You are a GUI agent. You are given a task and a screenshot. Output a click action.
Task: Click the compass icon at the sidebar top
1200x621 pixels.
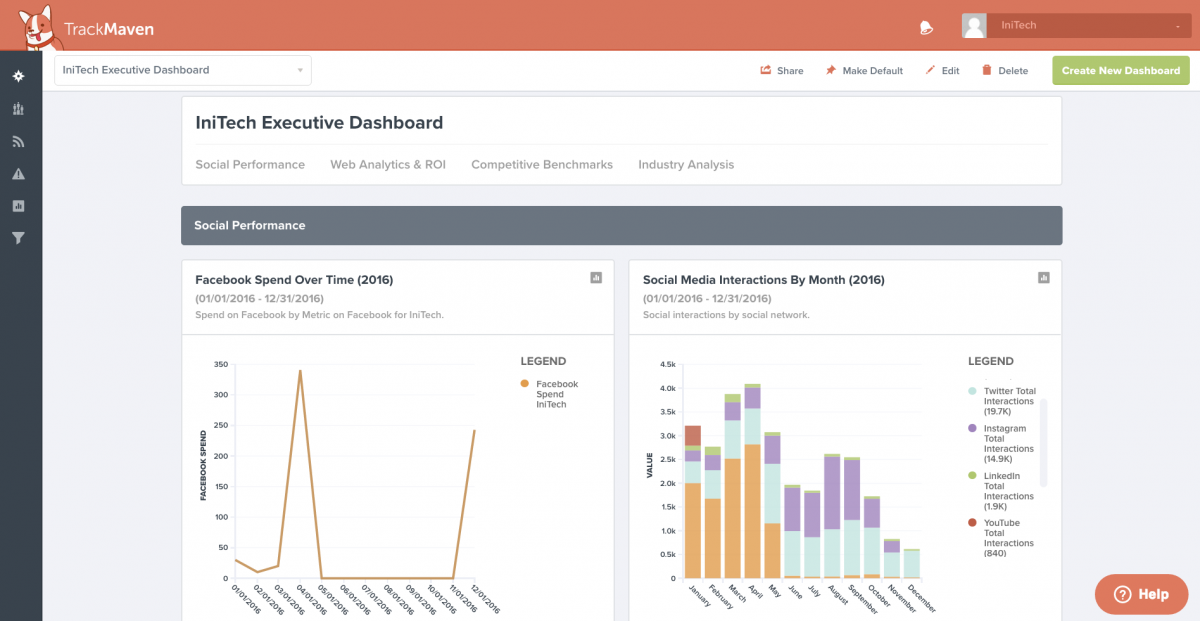pyautogui.click(x=19, y=77)
